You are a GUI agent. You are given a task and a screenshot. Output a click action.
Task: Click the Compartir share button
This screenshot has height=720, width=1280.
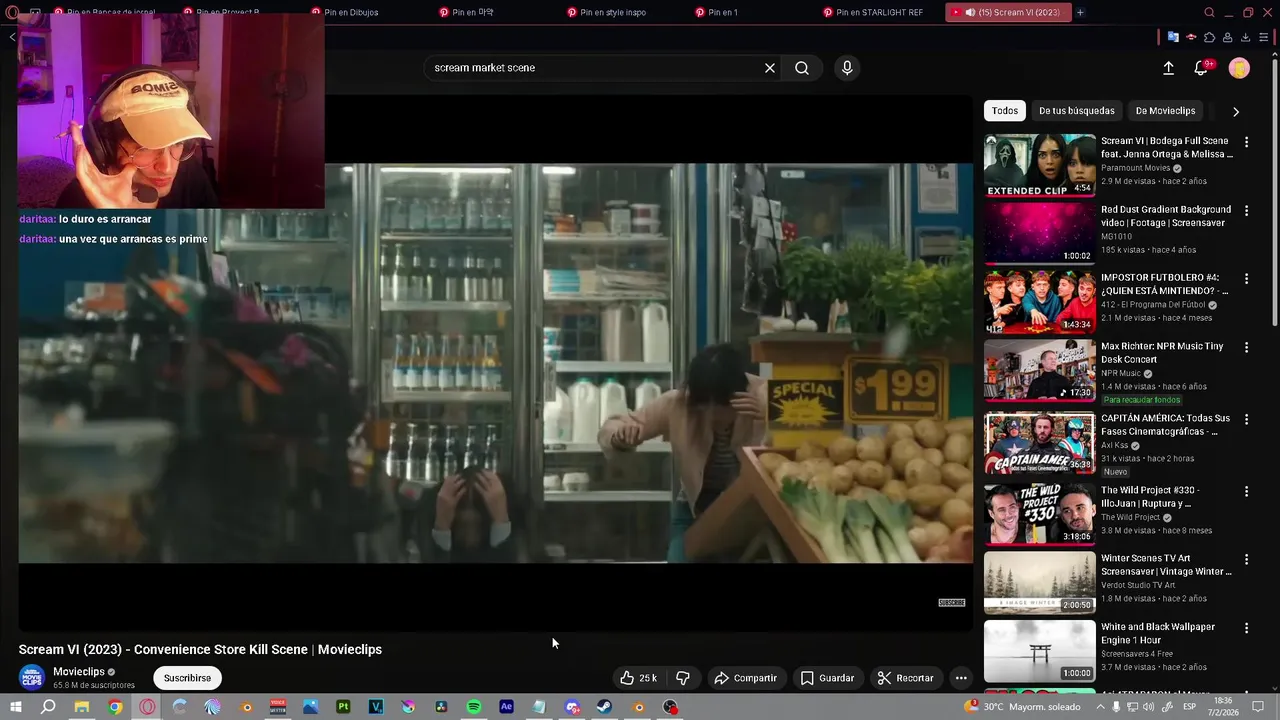745,678
